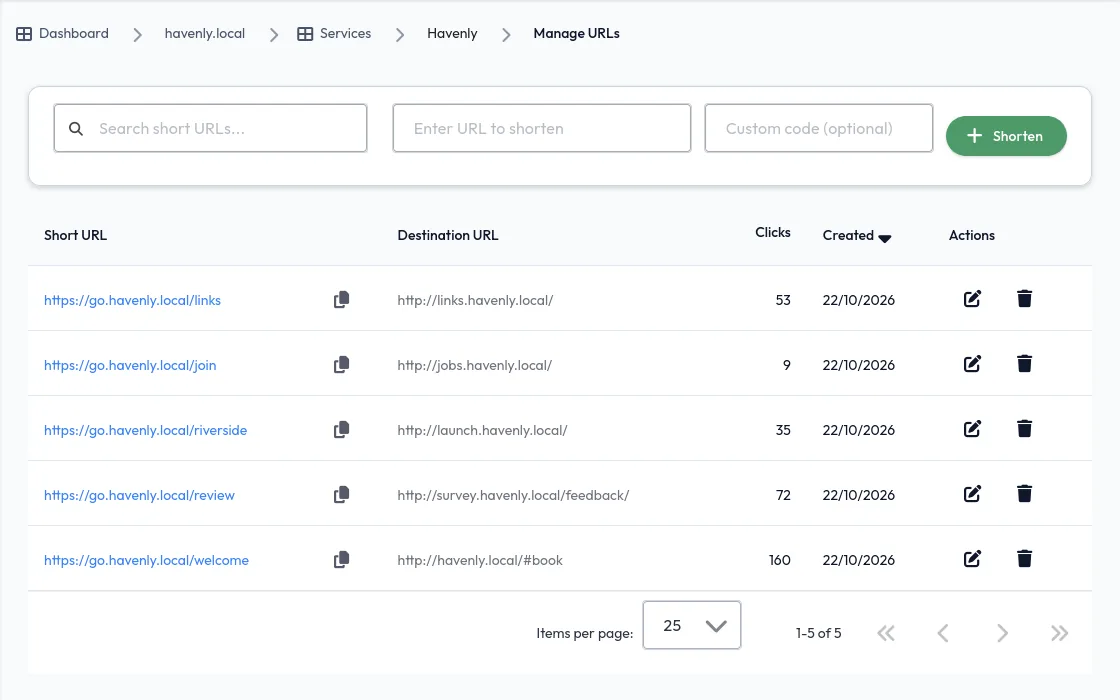Click the 1-5 of 5 pagination label
This screenshot has height=700, width=1120.
click(819, 633)
